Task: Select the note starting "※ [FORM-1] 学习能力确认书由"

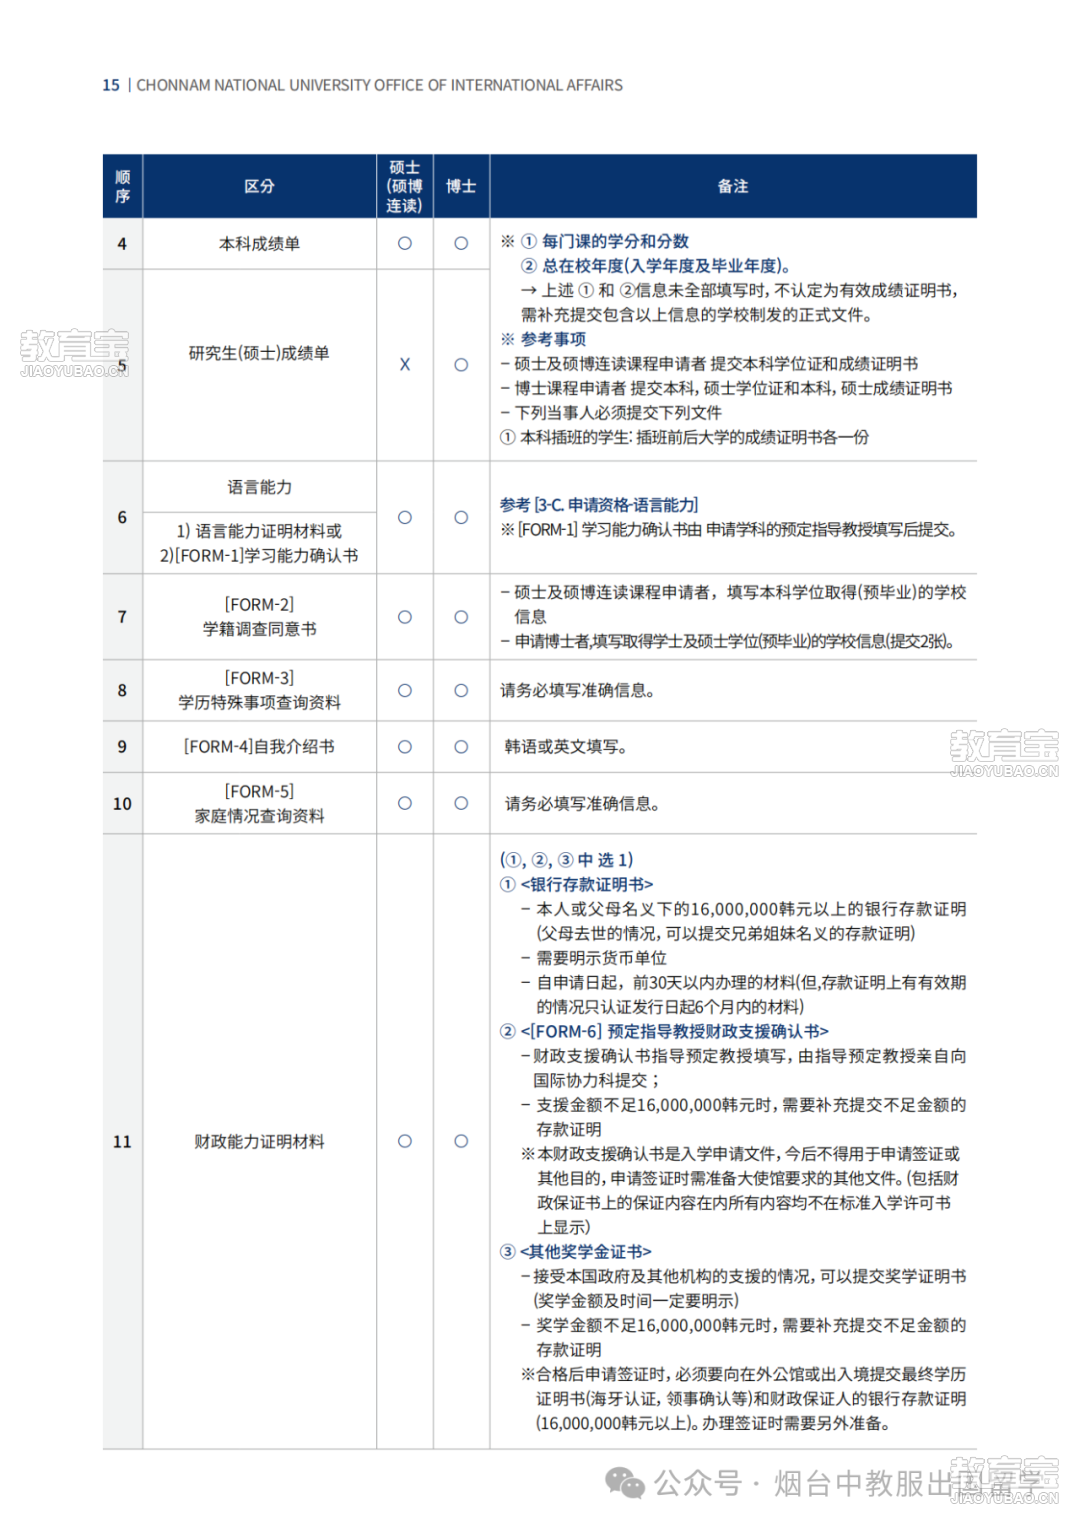Action: tap(729, 530)
